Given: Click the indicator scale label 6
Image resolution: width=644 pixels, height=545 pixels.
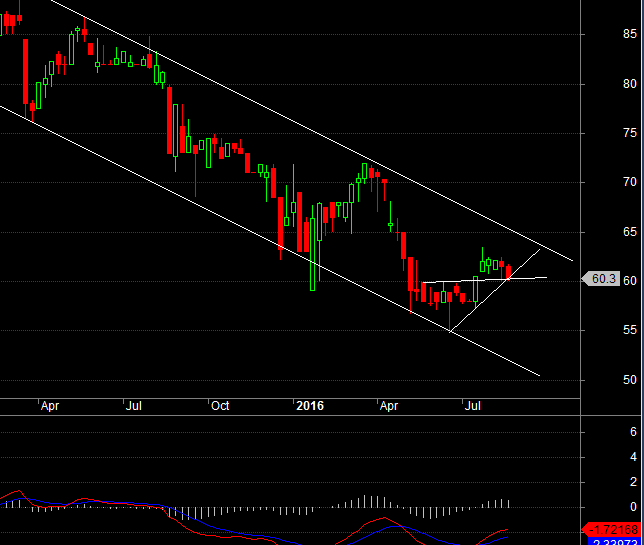Looking at the screenshot, I should coord(633,432).
